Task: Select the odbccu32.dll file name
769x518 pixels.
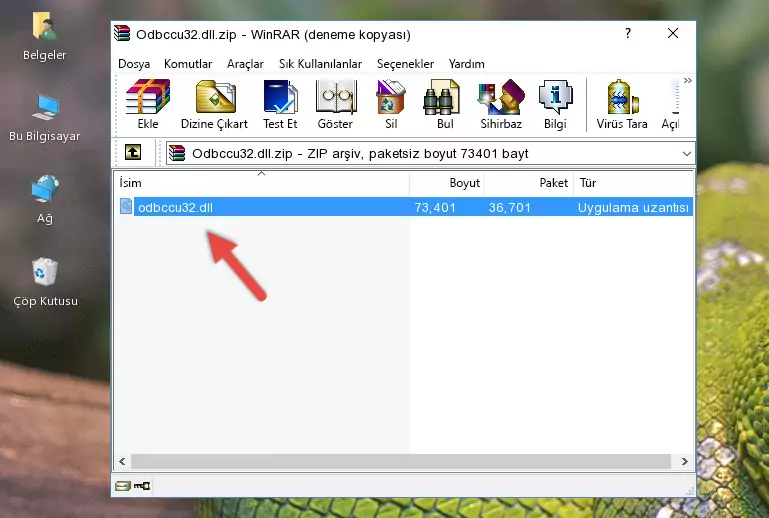Action: (x=175, y=207)
